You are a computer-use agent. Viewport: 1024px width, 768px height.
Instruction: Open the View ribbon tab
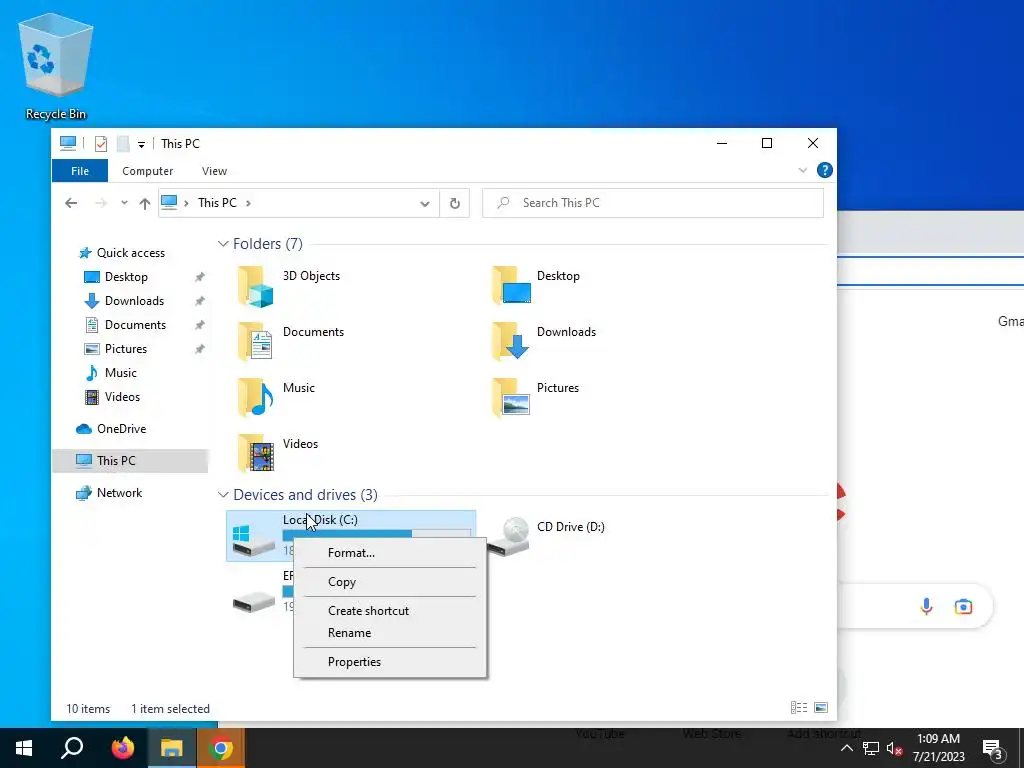click(214, 171)
